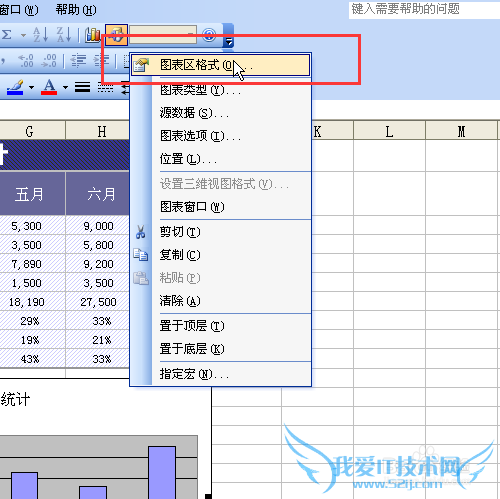Screen dimensions: 500x499
Task: Select the tallest purple chart bar
Action: point(162,473)
